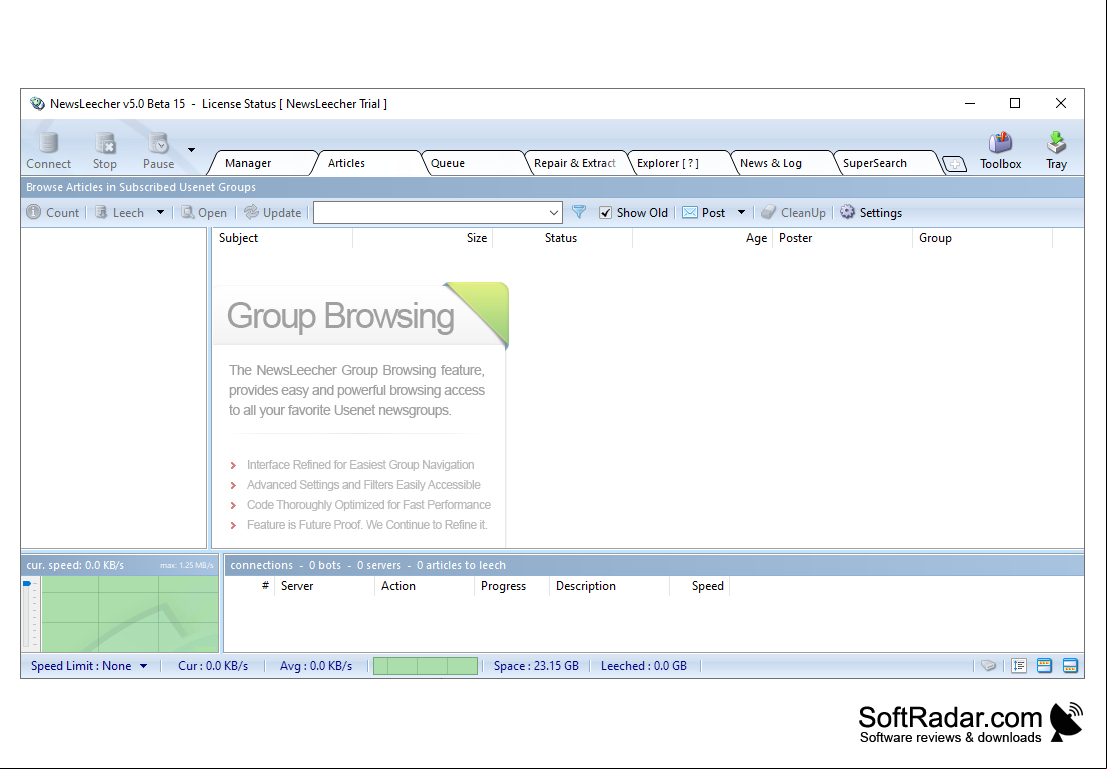Click the layout icon with highlighted top pane
Screen dimensions: 1107x769
[1044, 665]
